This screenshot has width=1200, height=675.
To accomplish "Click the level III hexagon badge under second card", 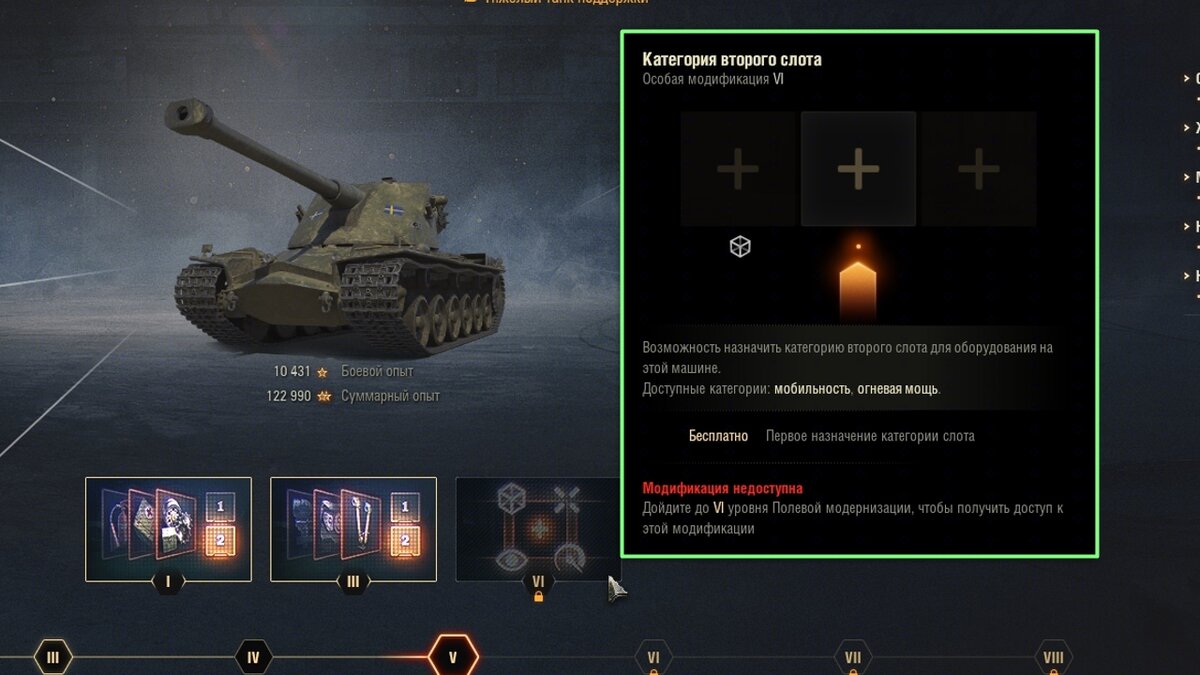I will [353, 583].
